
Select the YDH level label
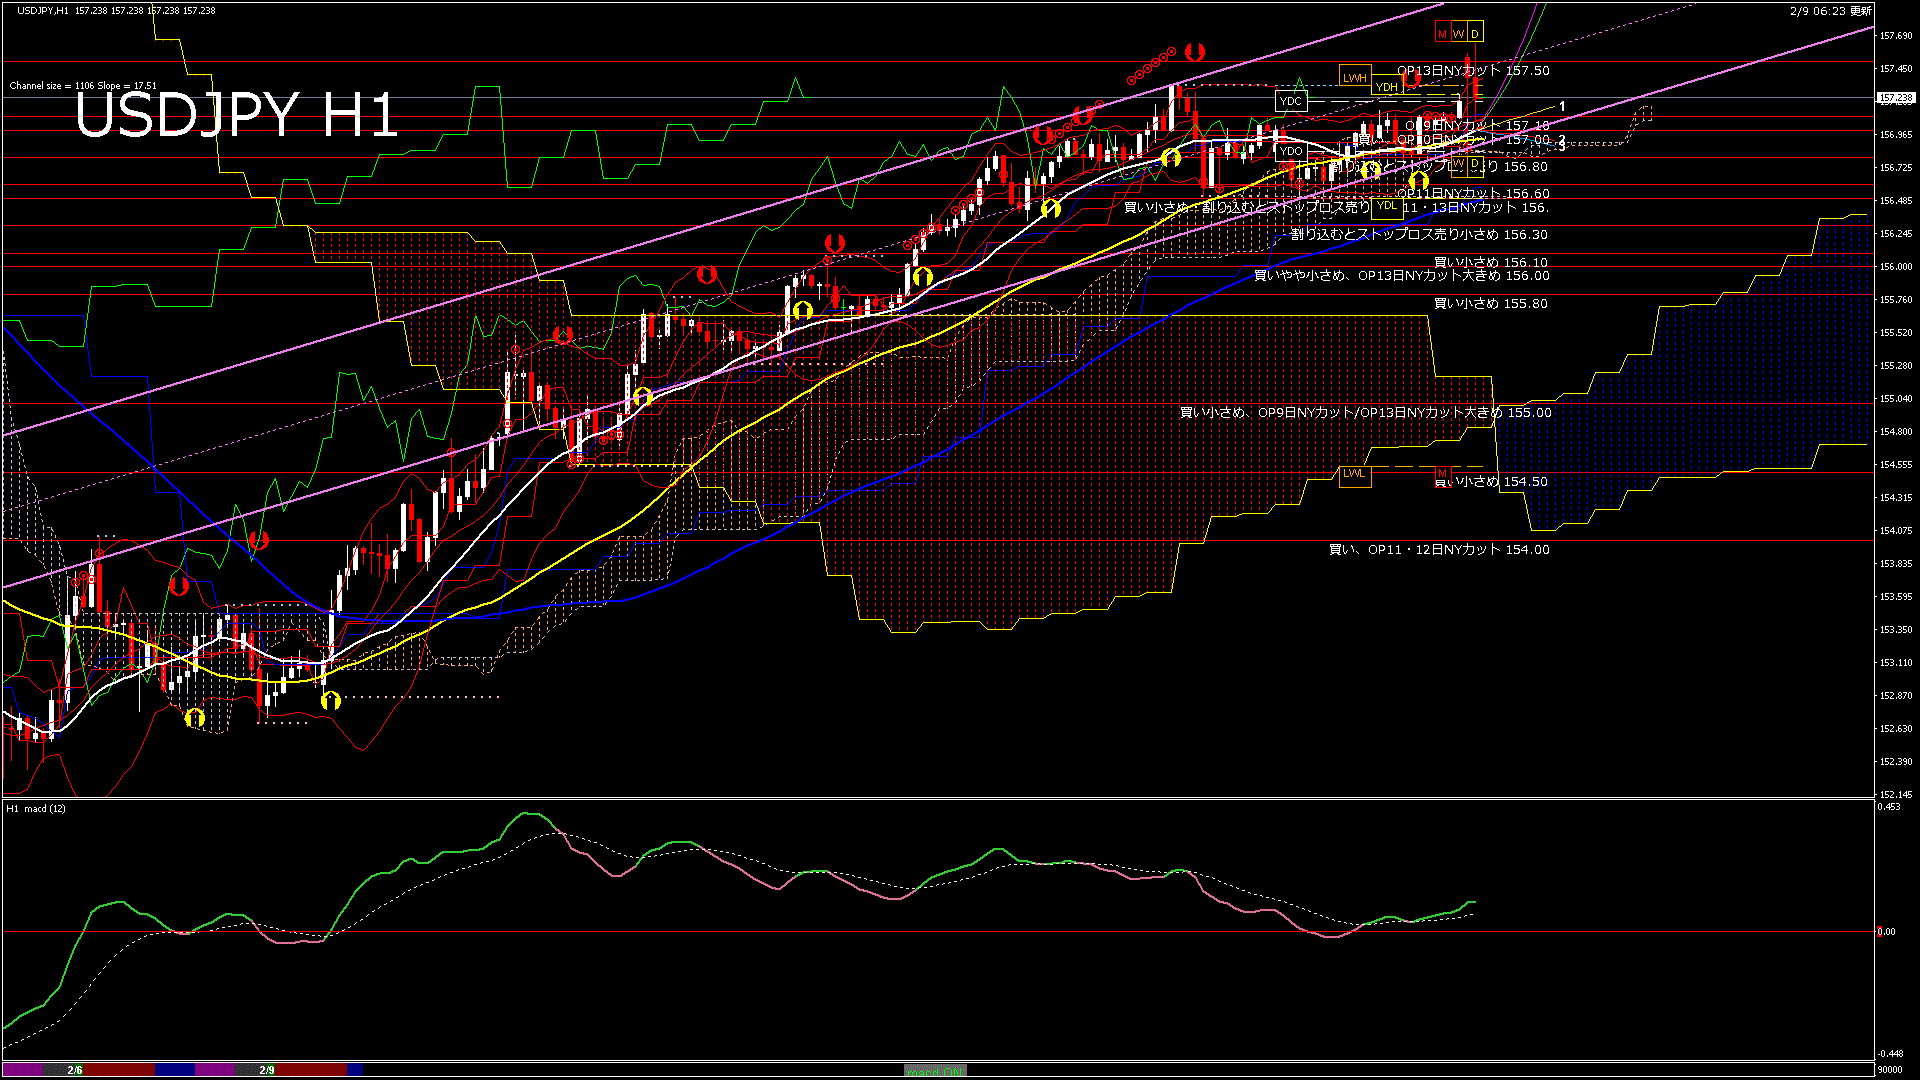pos(1386,87)
